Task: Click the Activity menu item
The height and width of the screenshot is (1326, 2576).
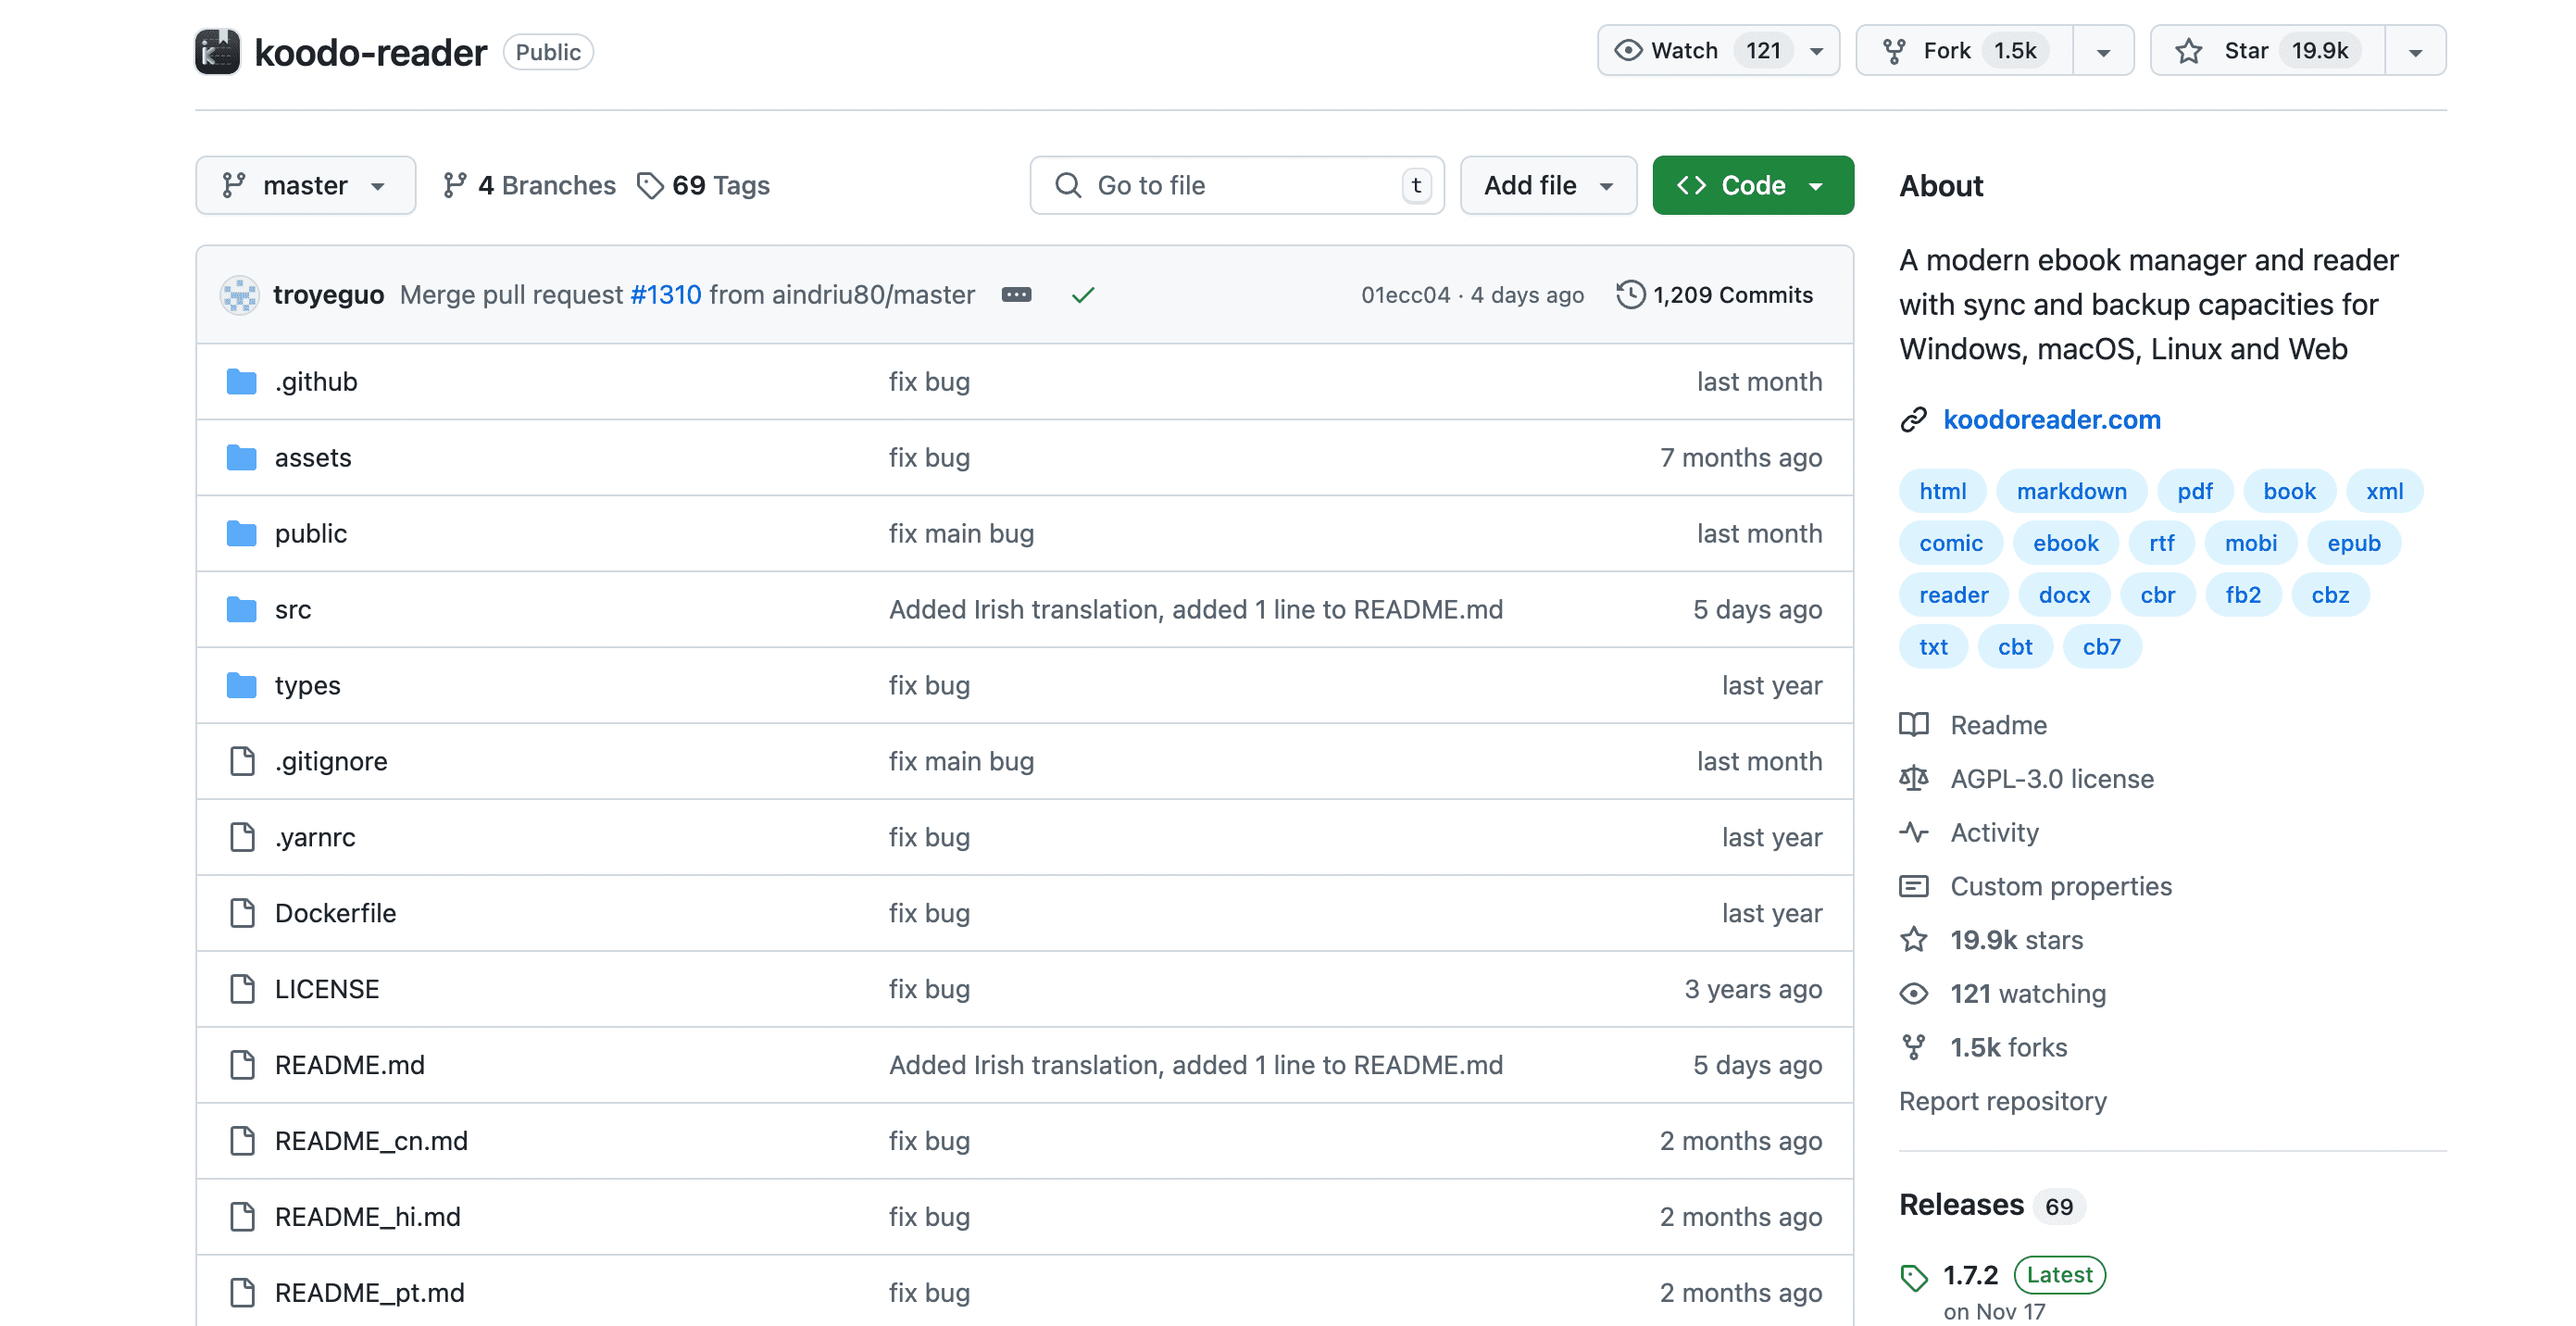Action: (x=1995, y=832)
